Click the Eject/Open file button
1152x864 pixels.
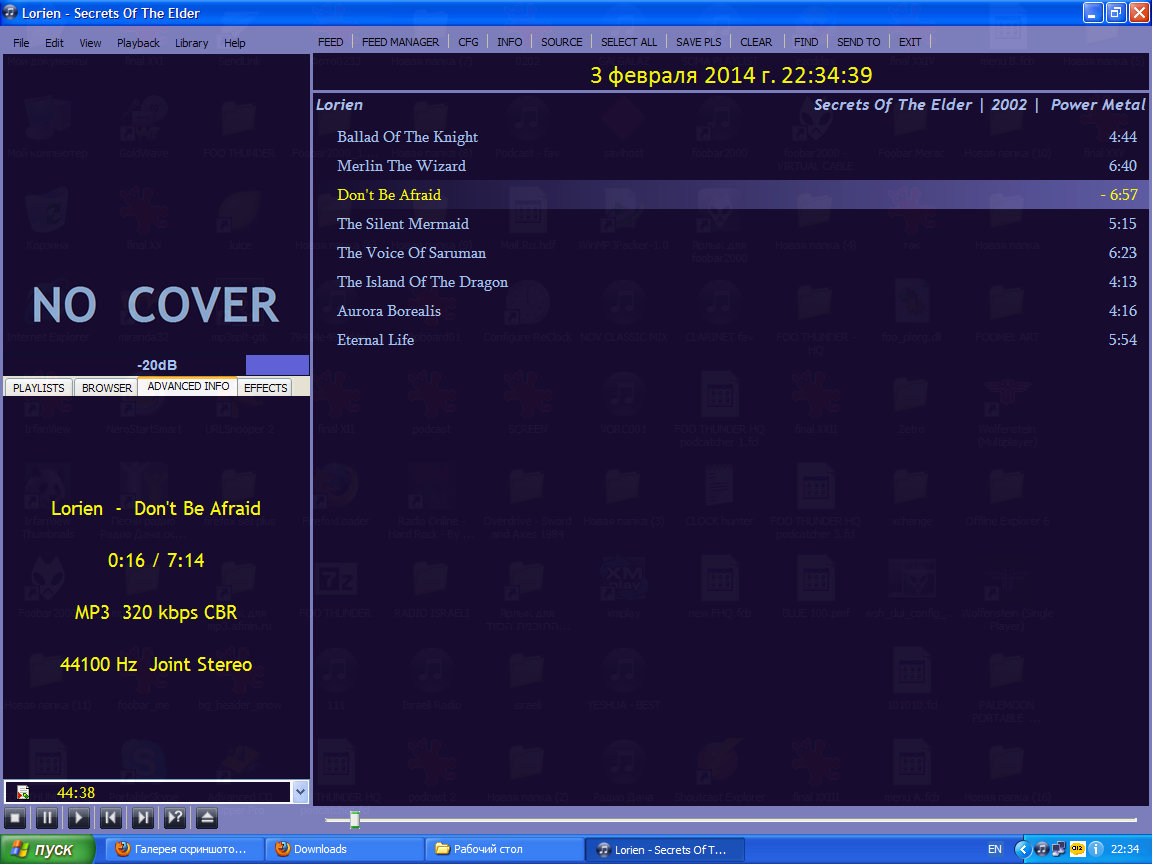coord(207,818)
